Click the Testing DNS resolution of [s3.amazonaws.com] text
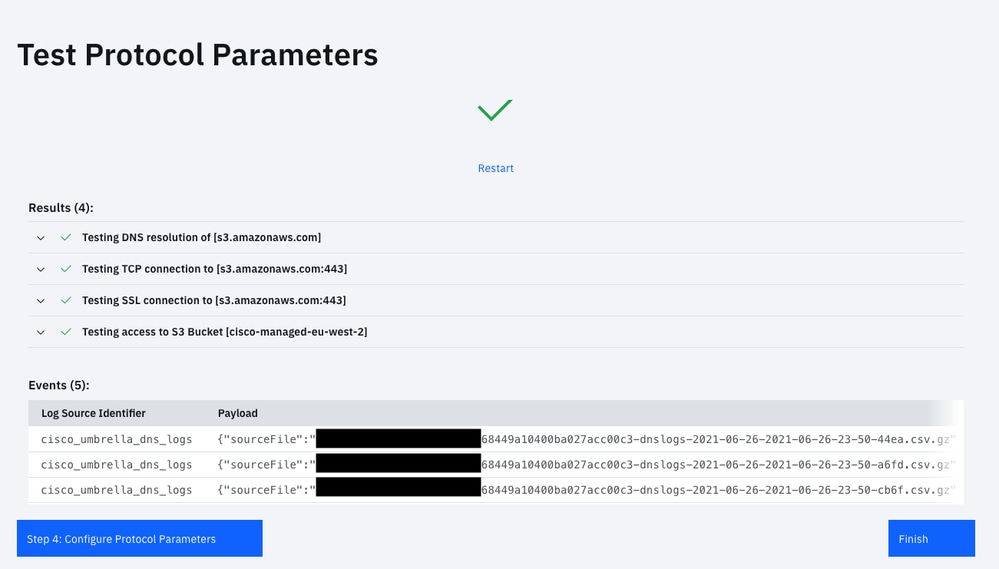Viewport: 999px width, 569px height. [x=201, y=238]
